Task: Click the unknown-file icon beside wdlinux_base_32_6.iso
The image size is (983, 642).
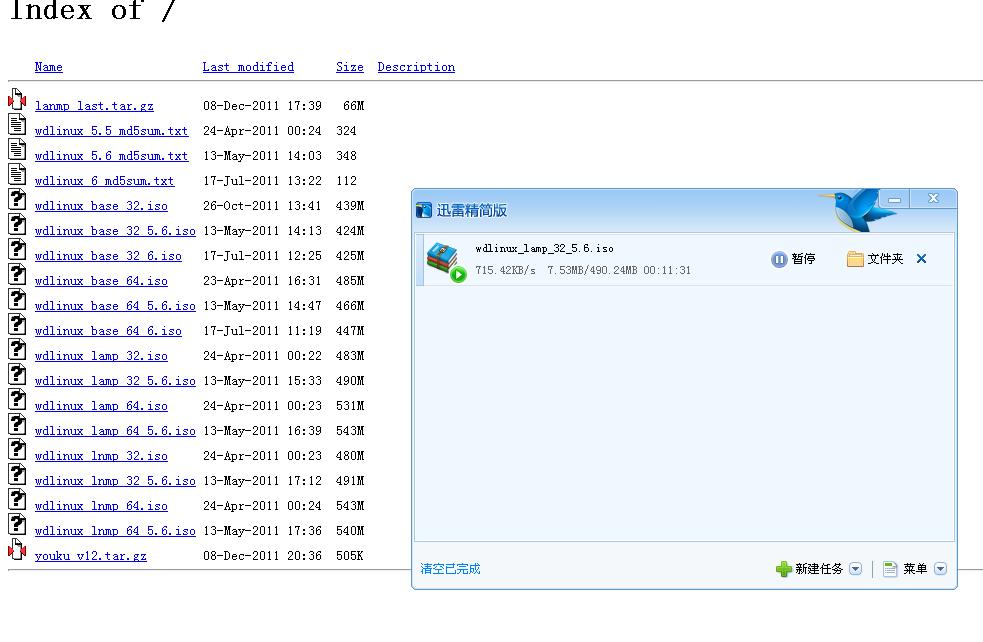Action: tap(17, 250)
